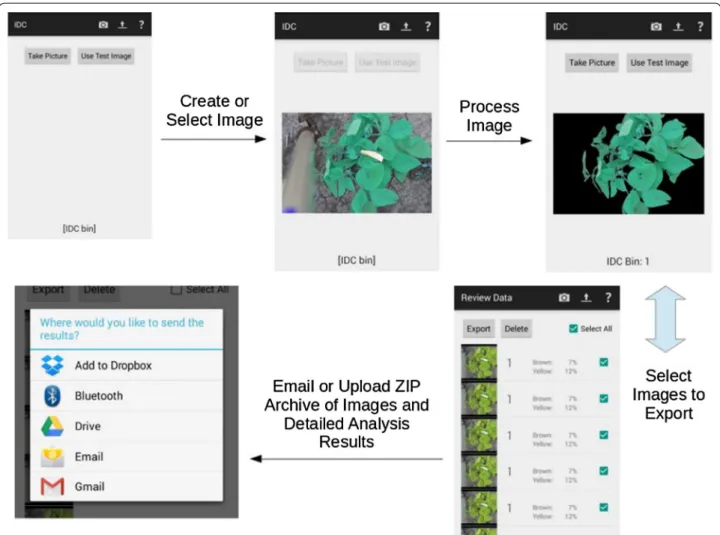Open help icon in Review Data header
The image size is (720, 535).
coord(608,298)
